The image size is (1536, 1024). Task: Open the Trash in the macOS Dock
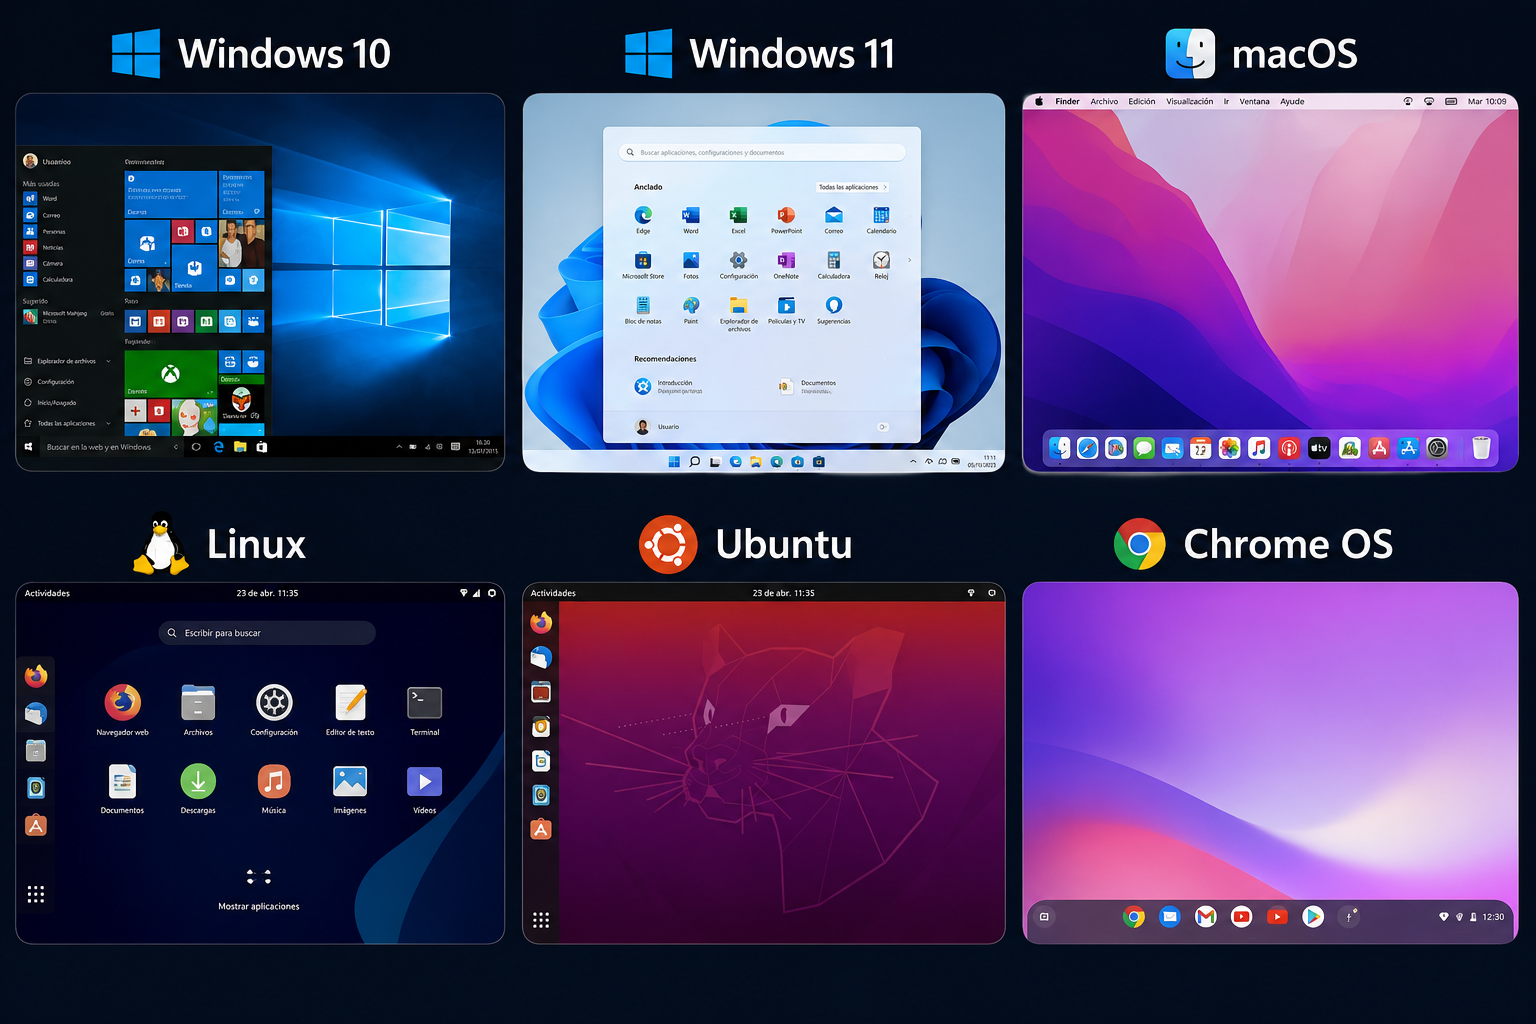click(1481, 448)
